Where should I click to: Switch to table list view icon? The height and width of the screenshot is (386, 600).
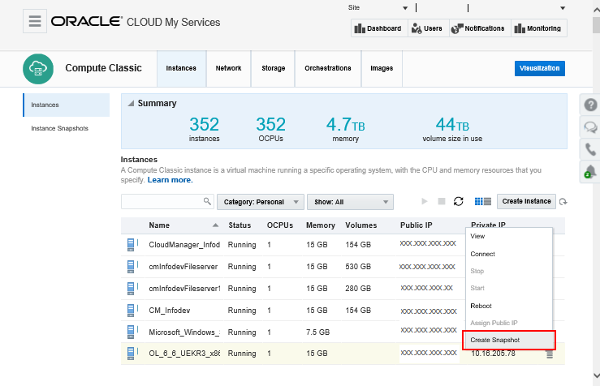pyautogui.click(x=487, y=201)
